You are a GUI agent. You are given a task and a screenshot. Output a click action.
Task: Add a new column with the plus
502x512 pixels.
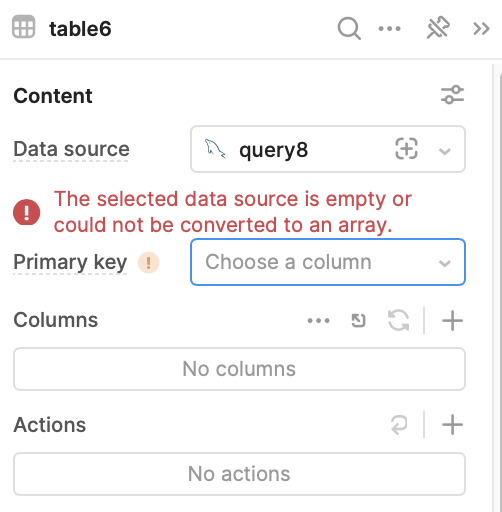452,321
